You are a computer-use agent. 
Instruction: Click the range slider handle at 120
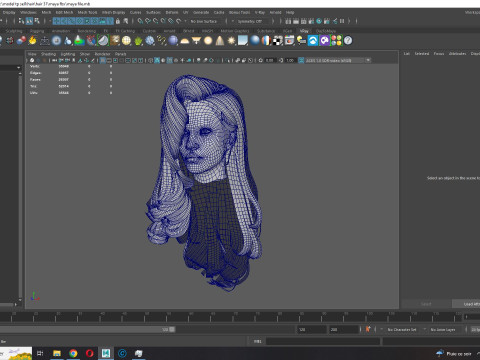172,329
